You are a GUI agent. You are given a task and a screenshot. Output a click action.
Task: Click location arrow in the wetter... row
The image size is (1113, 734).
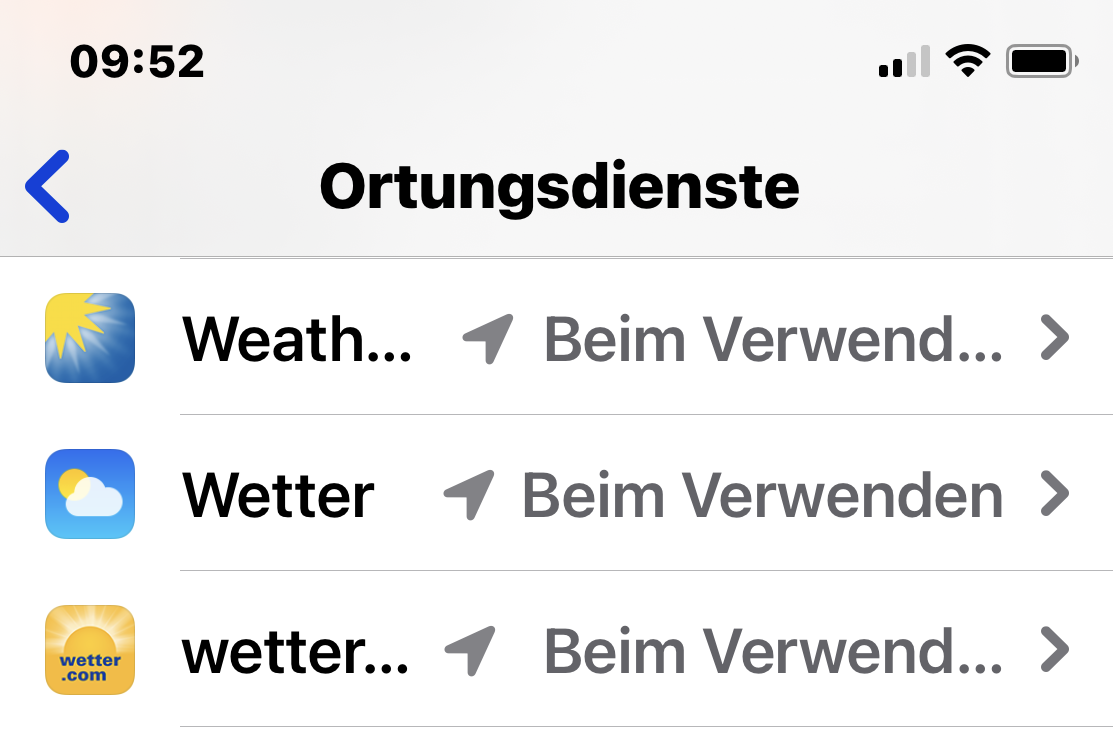pos(470,651)
